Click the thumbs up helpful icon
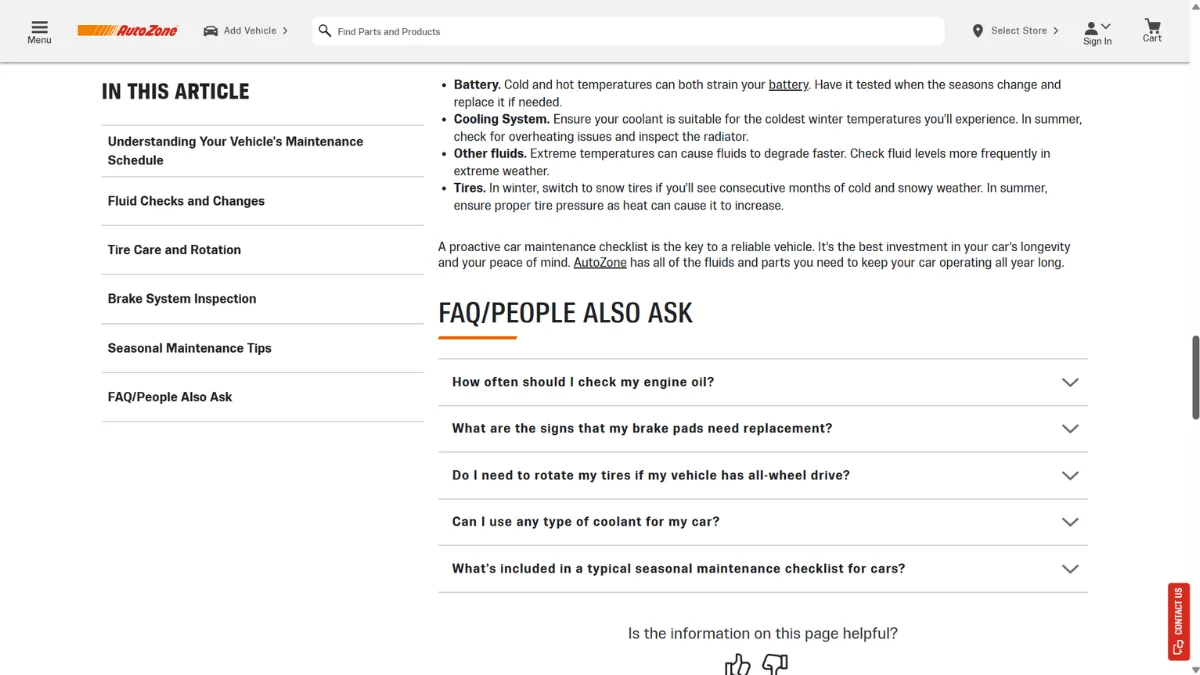Viewport: 1200px width, 675px height. [x=737, y=664]
